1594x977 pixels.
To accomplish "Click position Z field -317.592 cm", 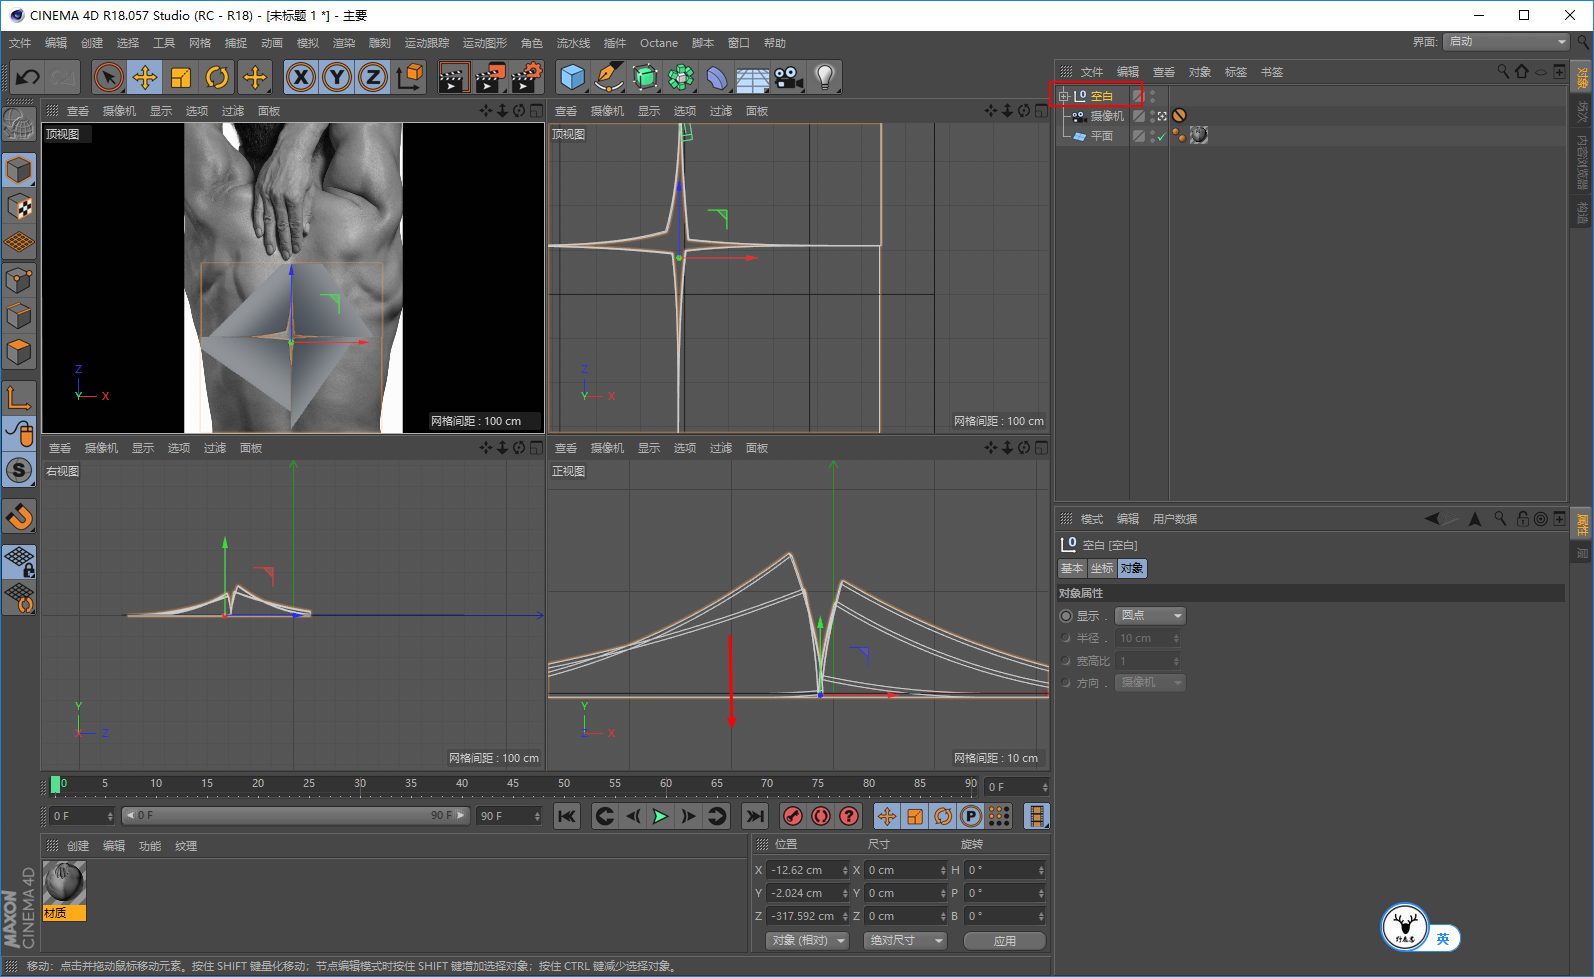I will pyautogui.click(x=808, y=916).
